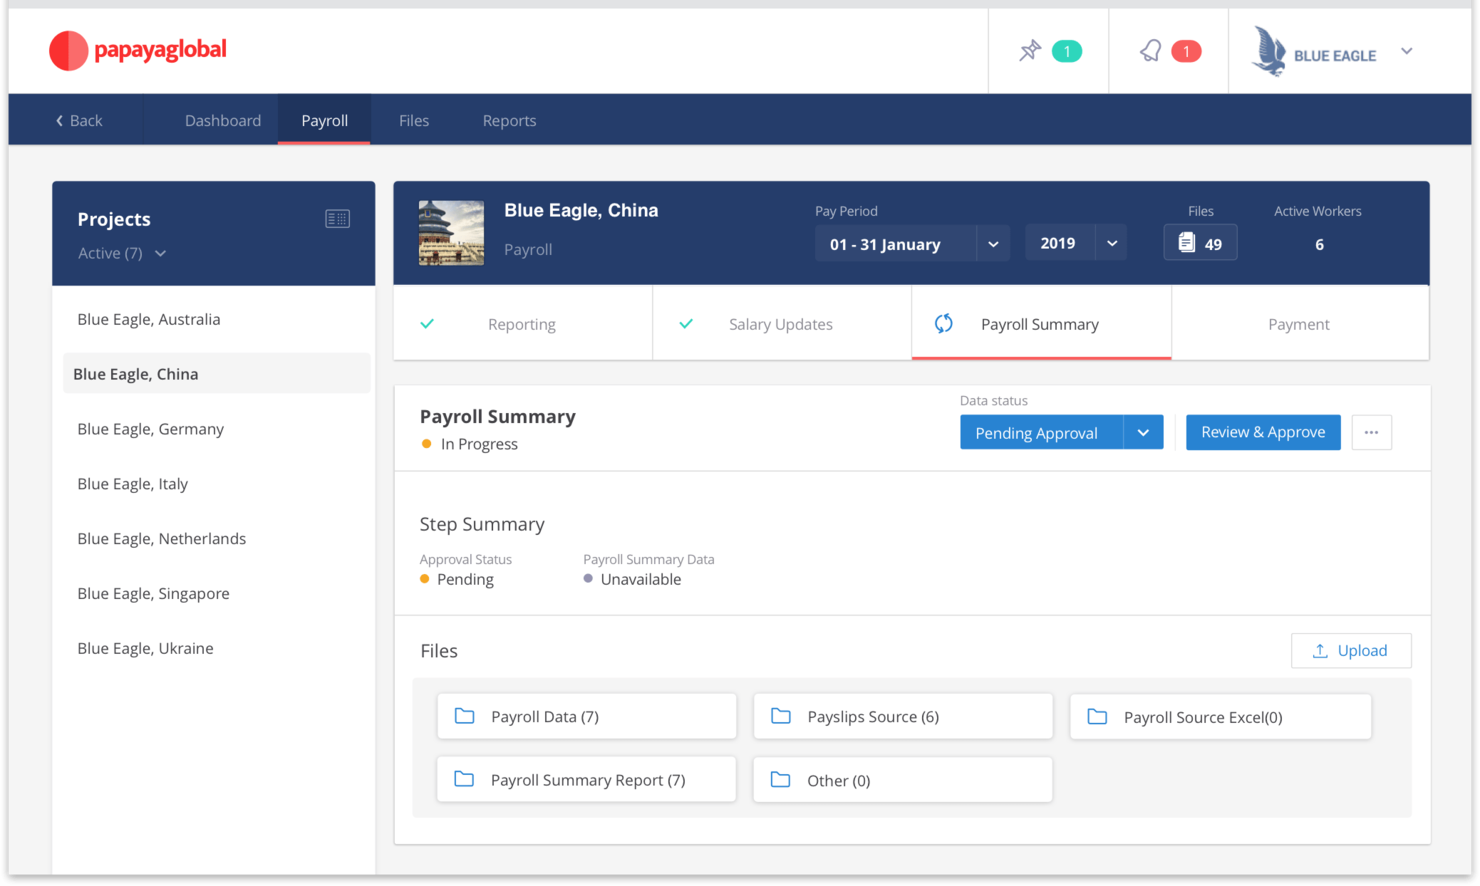Upload a file using the Upload button
This screenshot has width=1480, height=886.
pyautogui.click(x=1351, y=650)
